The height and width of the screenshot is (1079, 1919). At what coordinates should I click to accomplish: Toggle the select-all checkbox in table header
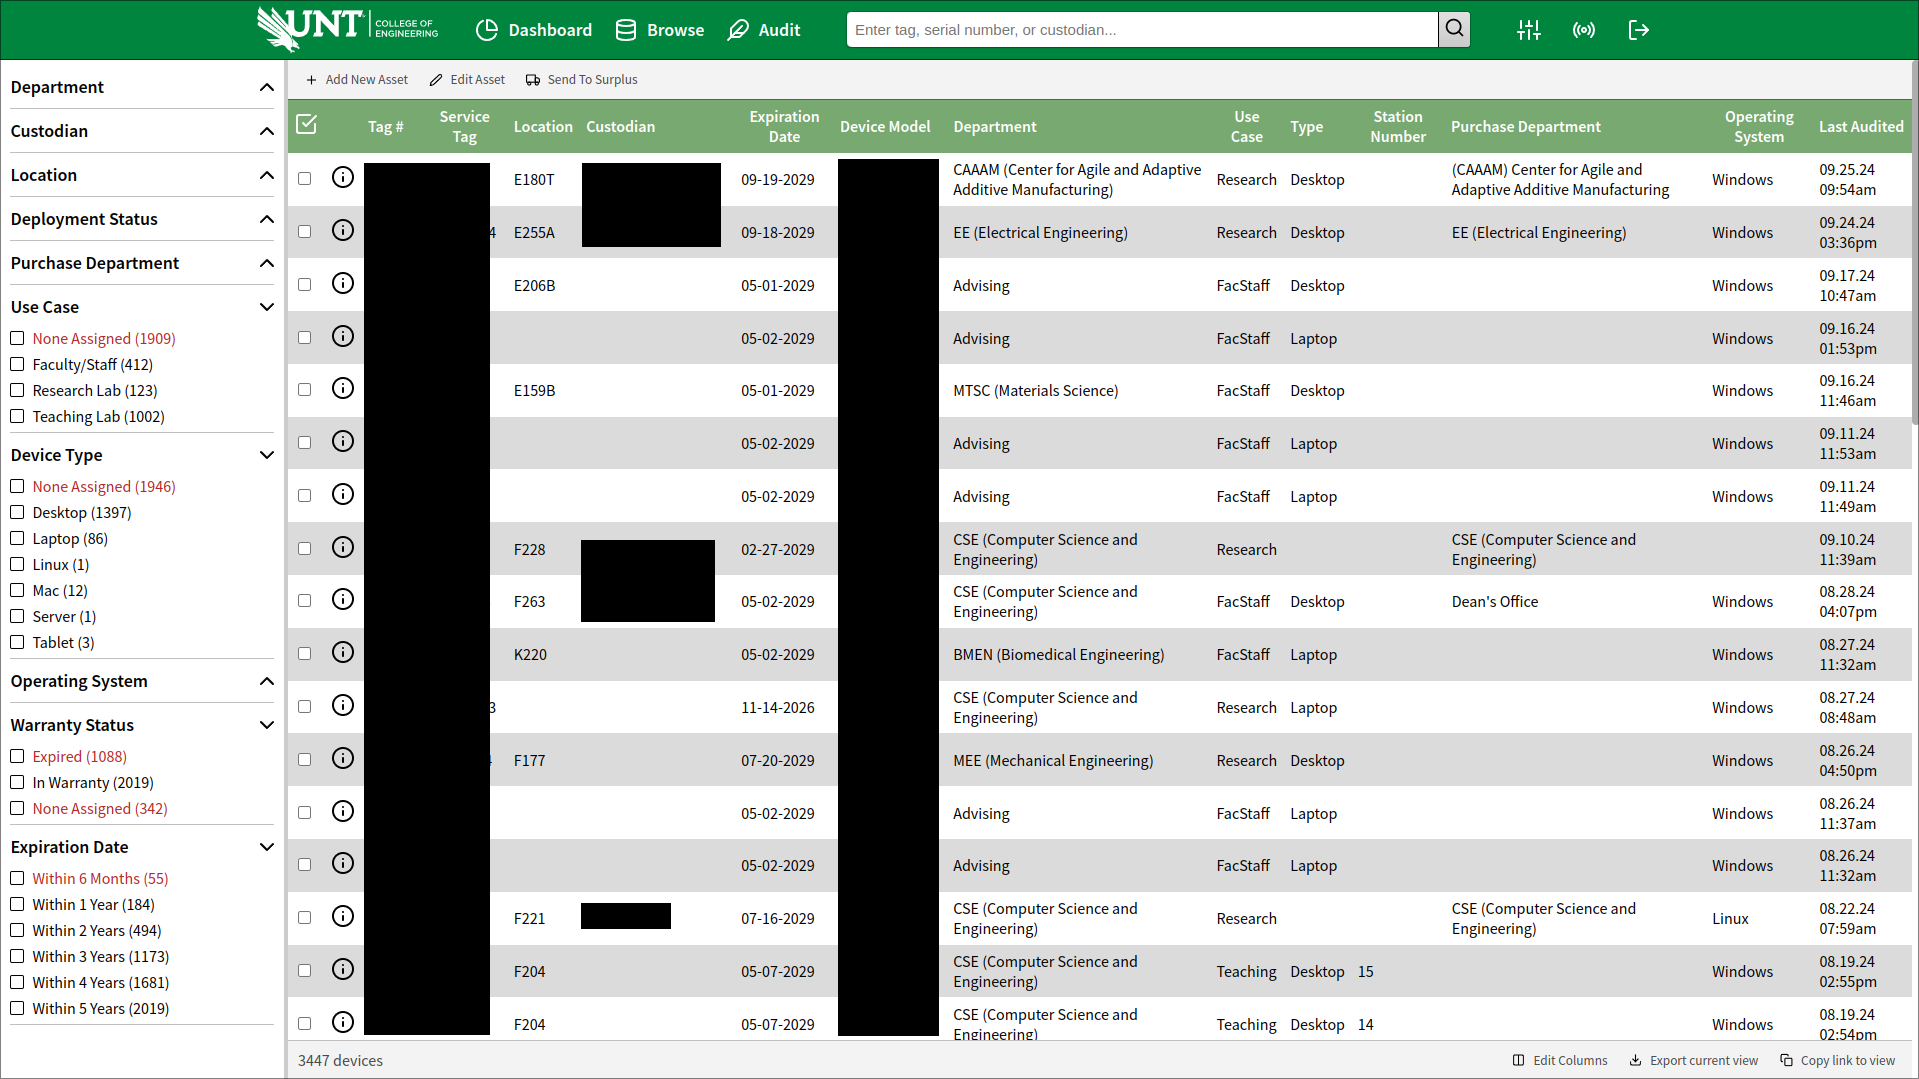point(307,124)
